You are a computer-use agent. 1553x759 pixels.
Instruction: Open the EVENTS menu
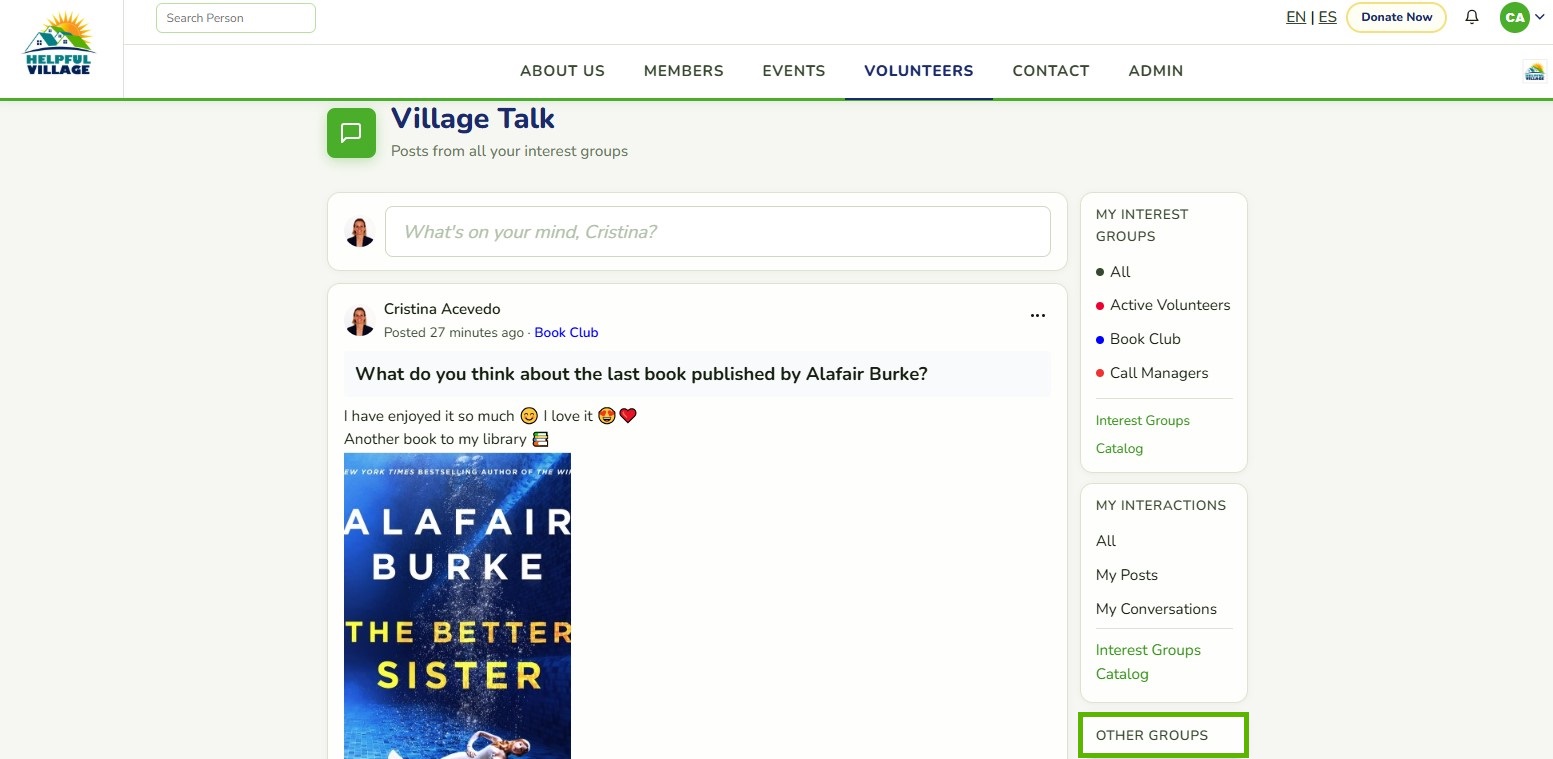(x=794, y=71)
